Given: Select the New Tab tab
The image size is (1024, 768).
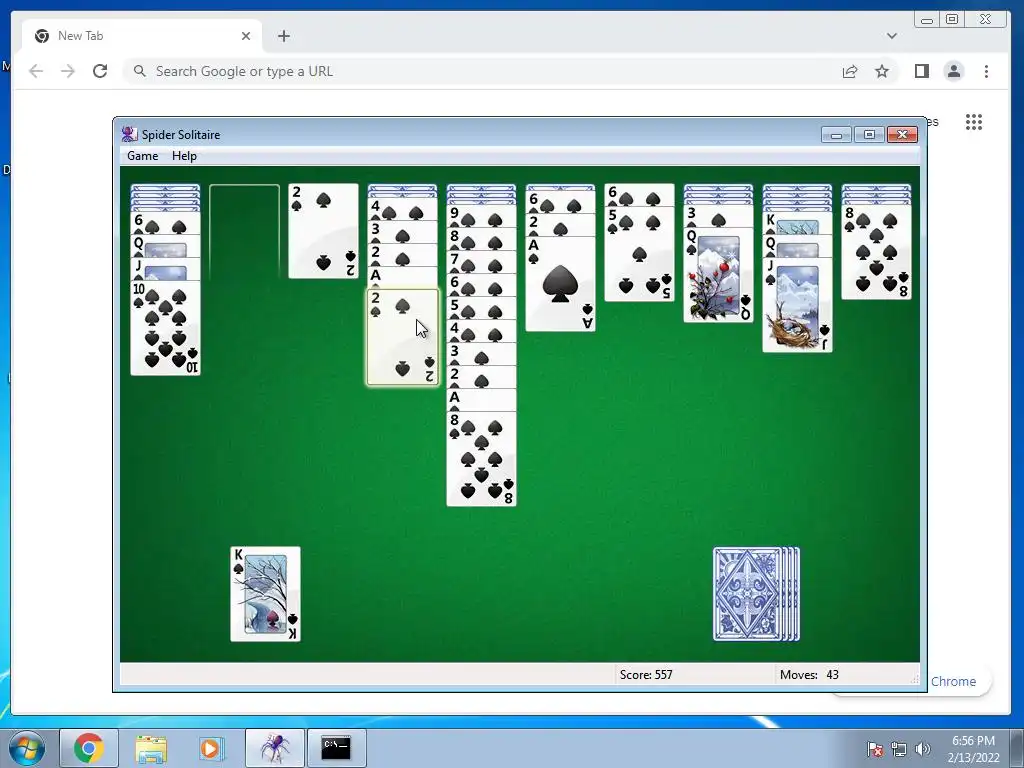Looking at the screenshot, I should click(142, 36).
